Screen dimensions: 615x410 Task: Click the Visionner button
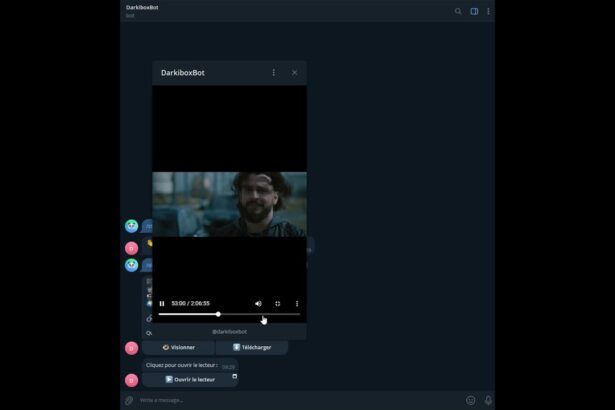[x=178, y=348]
